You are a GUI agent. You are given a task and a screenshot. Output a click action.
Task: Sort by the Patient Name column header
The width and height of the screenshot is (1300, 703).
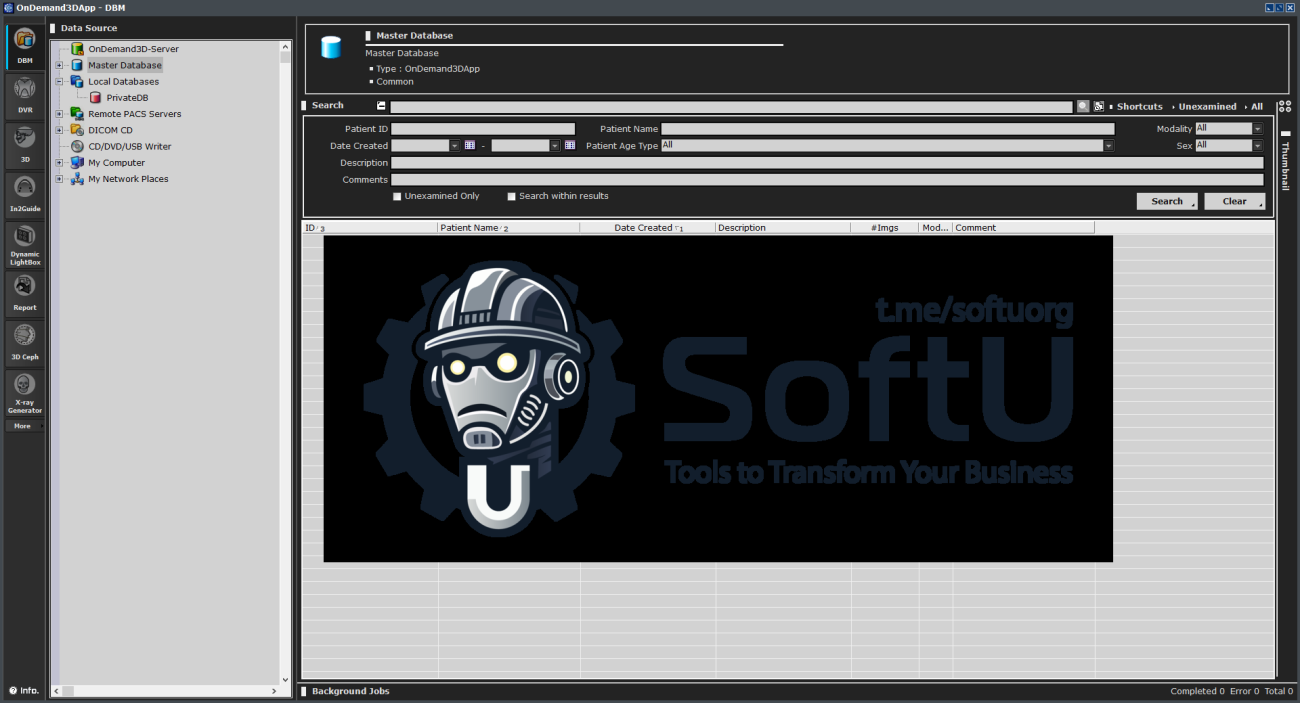point(509,228)
